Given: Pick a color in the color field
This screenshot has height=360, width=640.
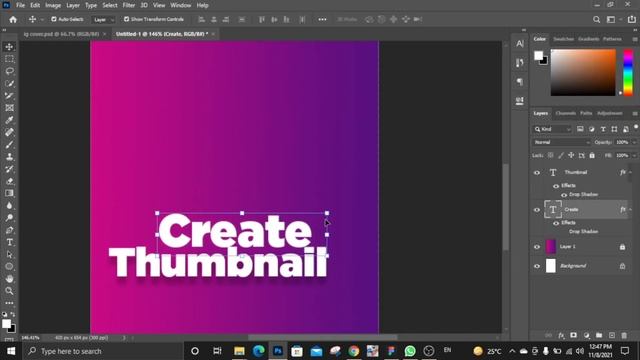Looking at the screenshot, I should point(583,73).
